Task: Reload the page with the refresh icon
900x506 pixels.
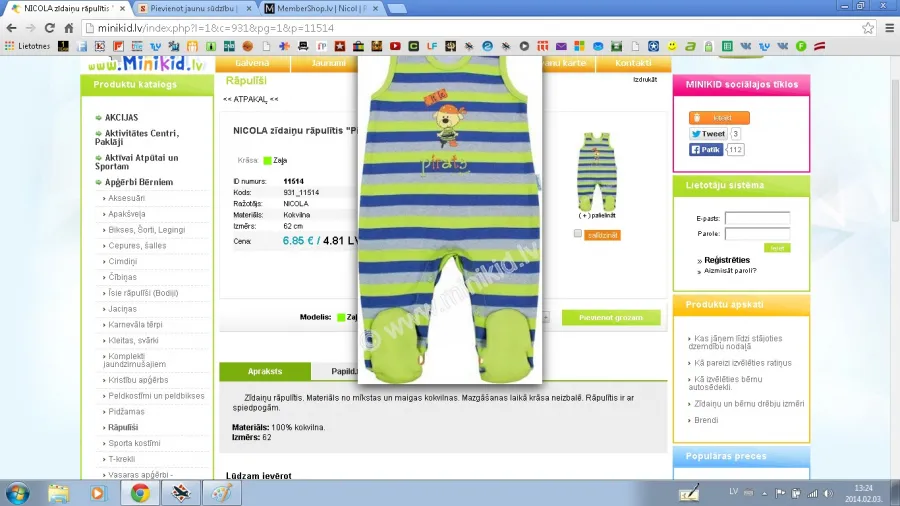Action: (50, 28)
